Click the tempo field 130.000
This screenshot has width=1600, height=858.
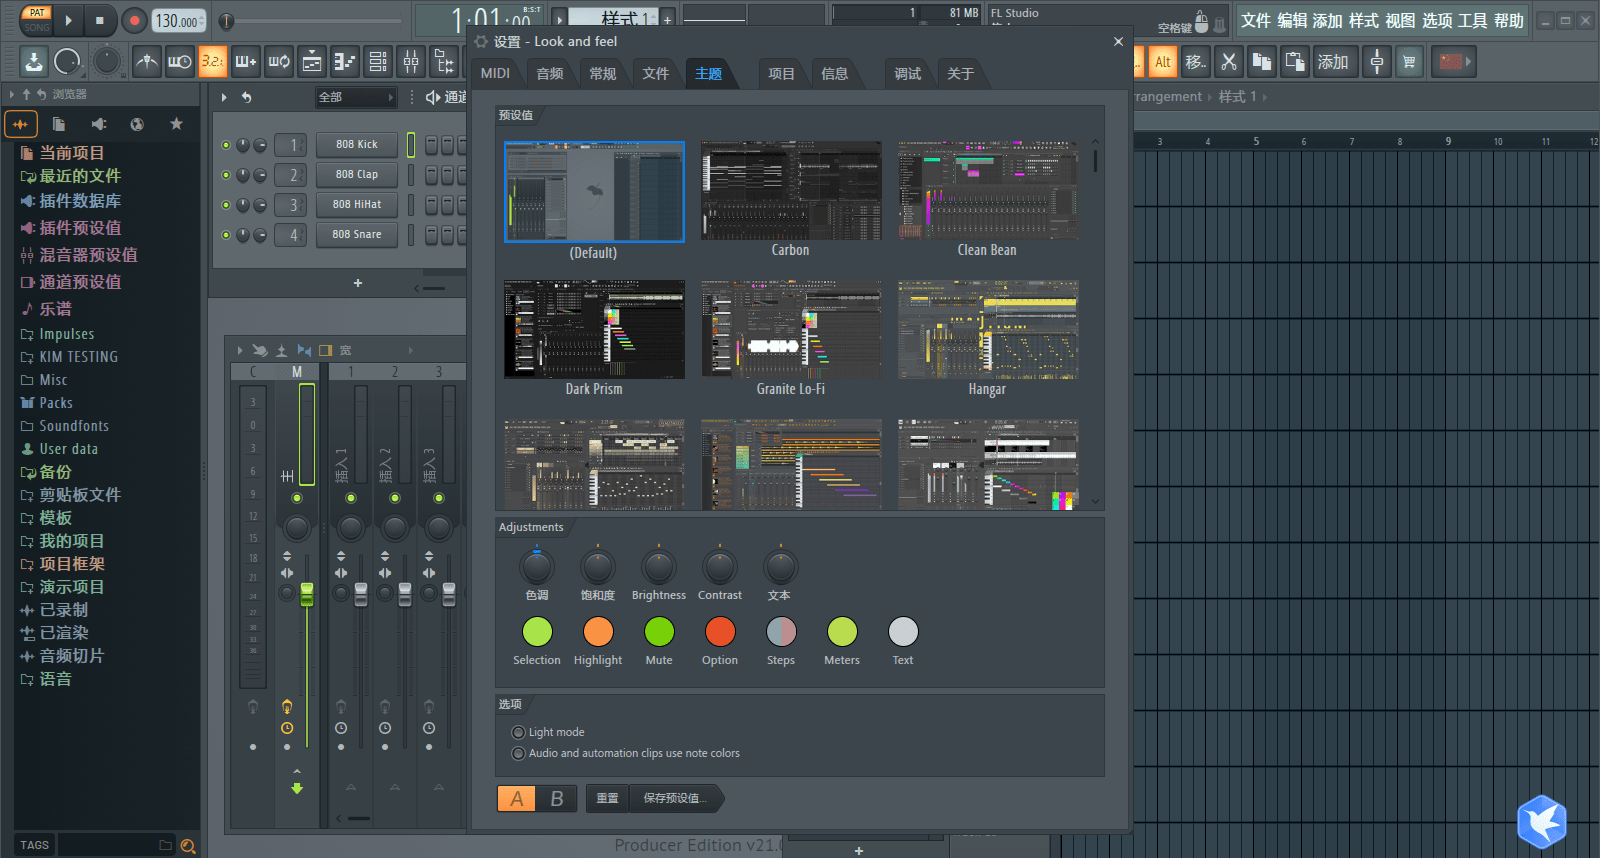(178, 20)
